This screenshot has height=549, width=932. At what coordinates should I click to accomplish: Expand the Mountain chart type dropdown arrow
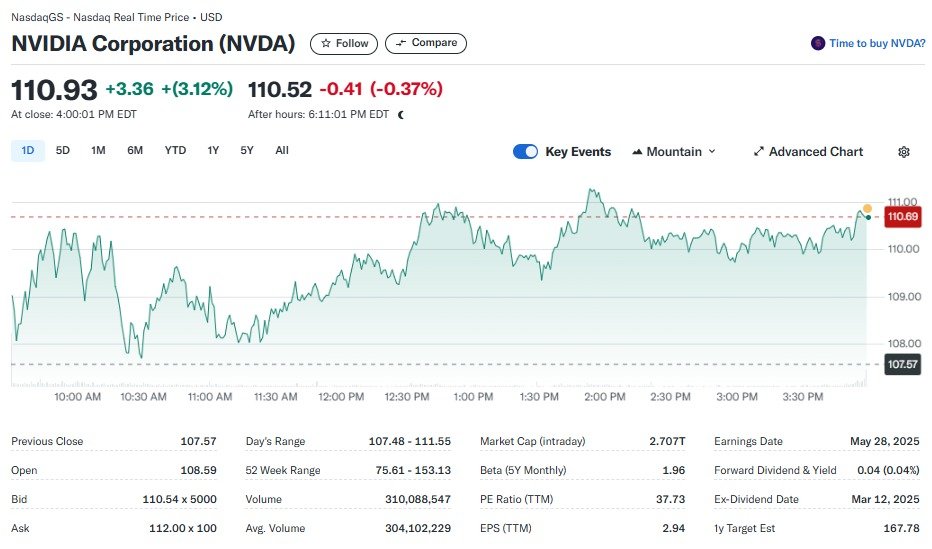[712, 152]
